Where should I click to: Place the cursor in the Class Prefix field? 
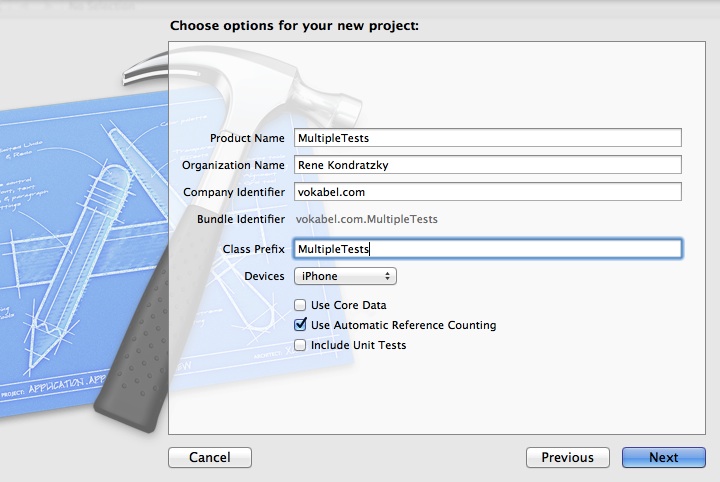(x=486, y=249)
